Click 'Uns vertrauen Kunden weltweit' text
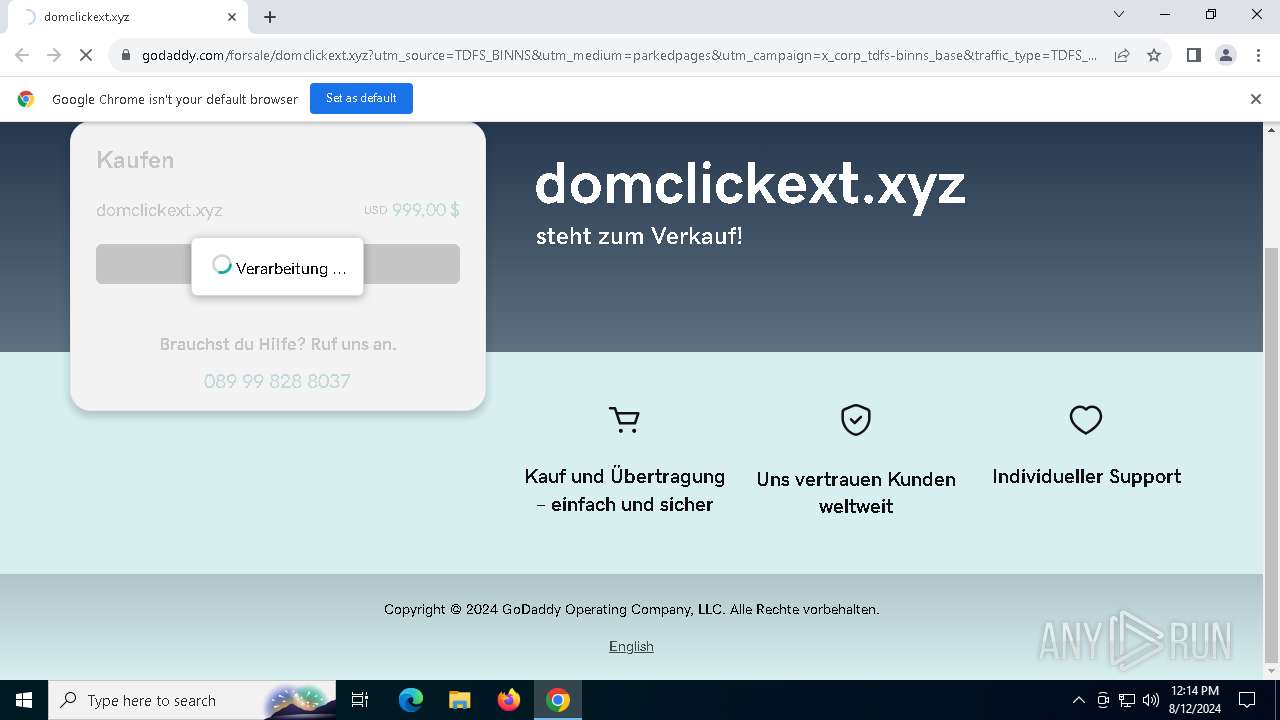The image size is (1280, 720). [x=856, y=492]
